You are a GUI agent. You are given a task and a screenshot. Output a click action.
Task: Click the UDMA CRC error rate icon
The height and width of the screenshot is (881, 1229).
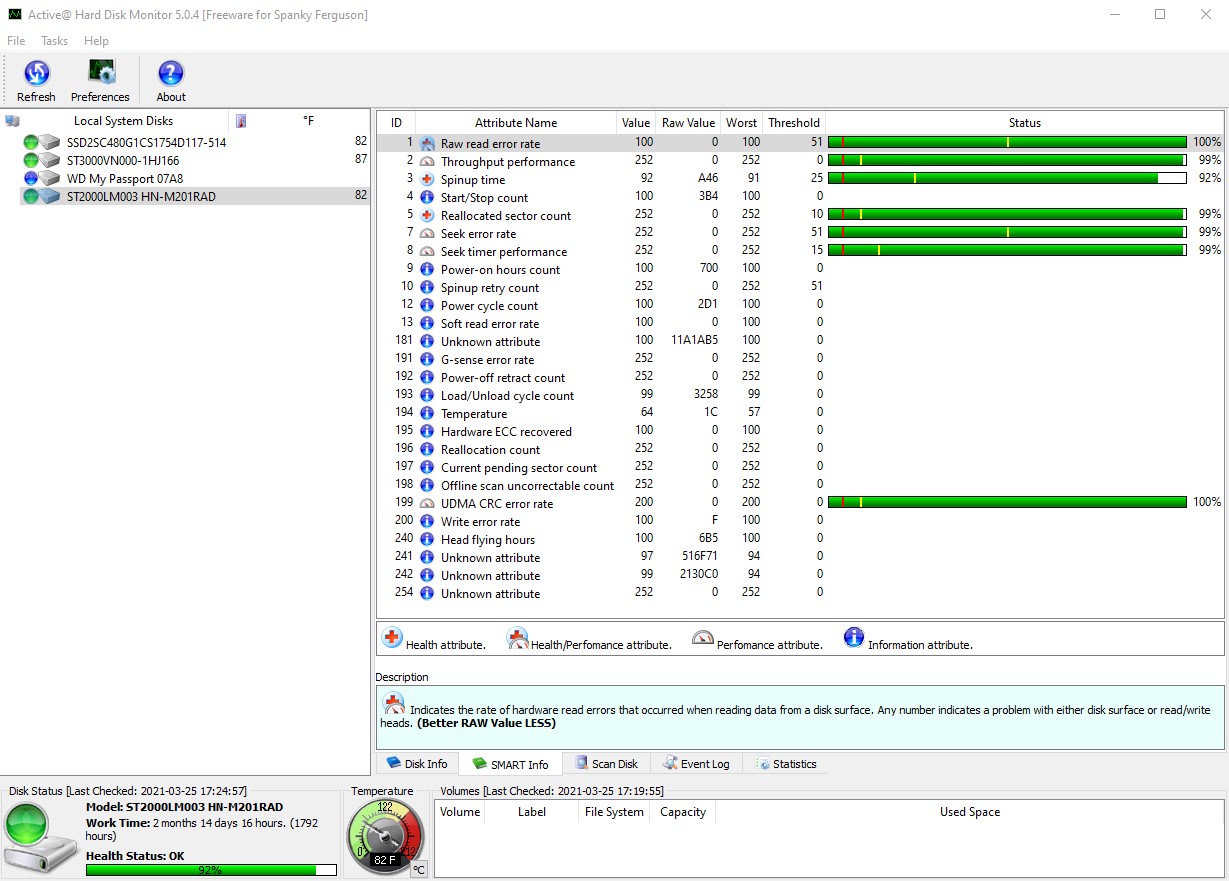[427, 504]
